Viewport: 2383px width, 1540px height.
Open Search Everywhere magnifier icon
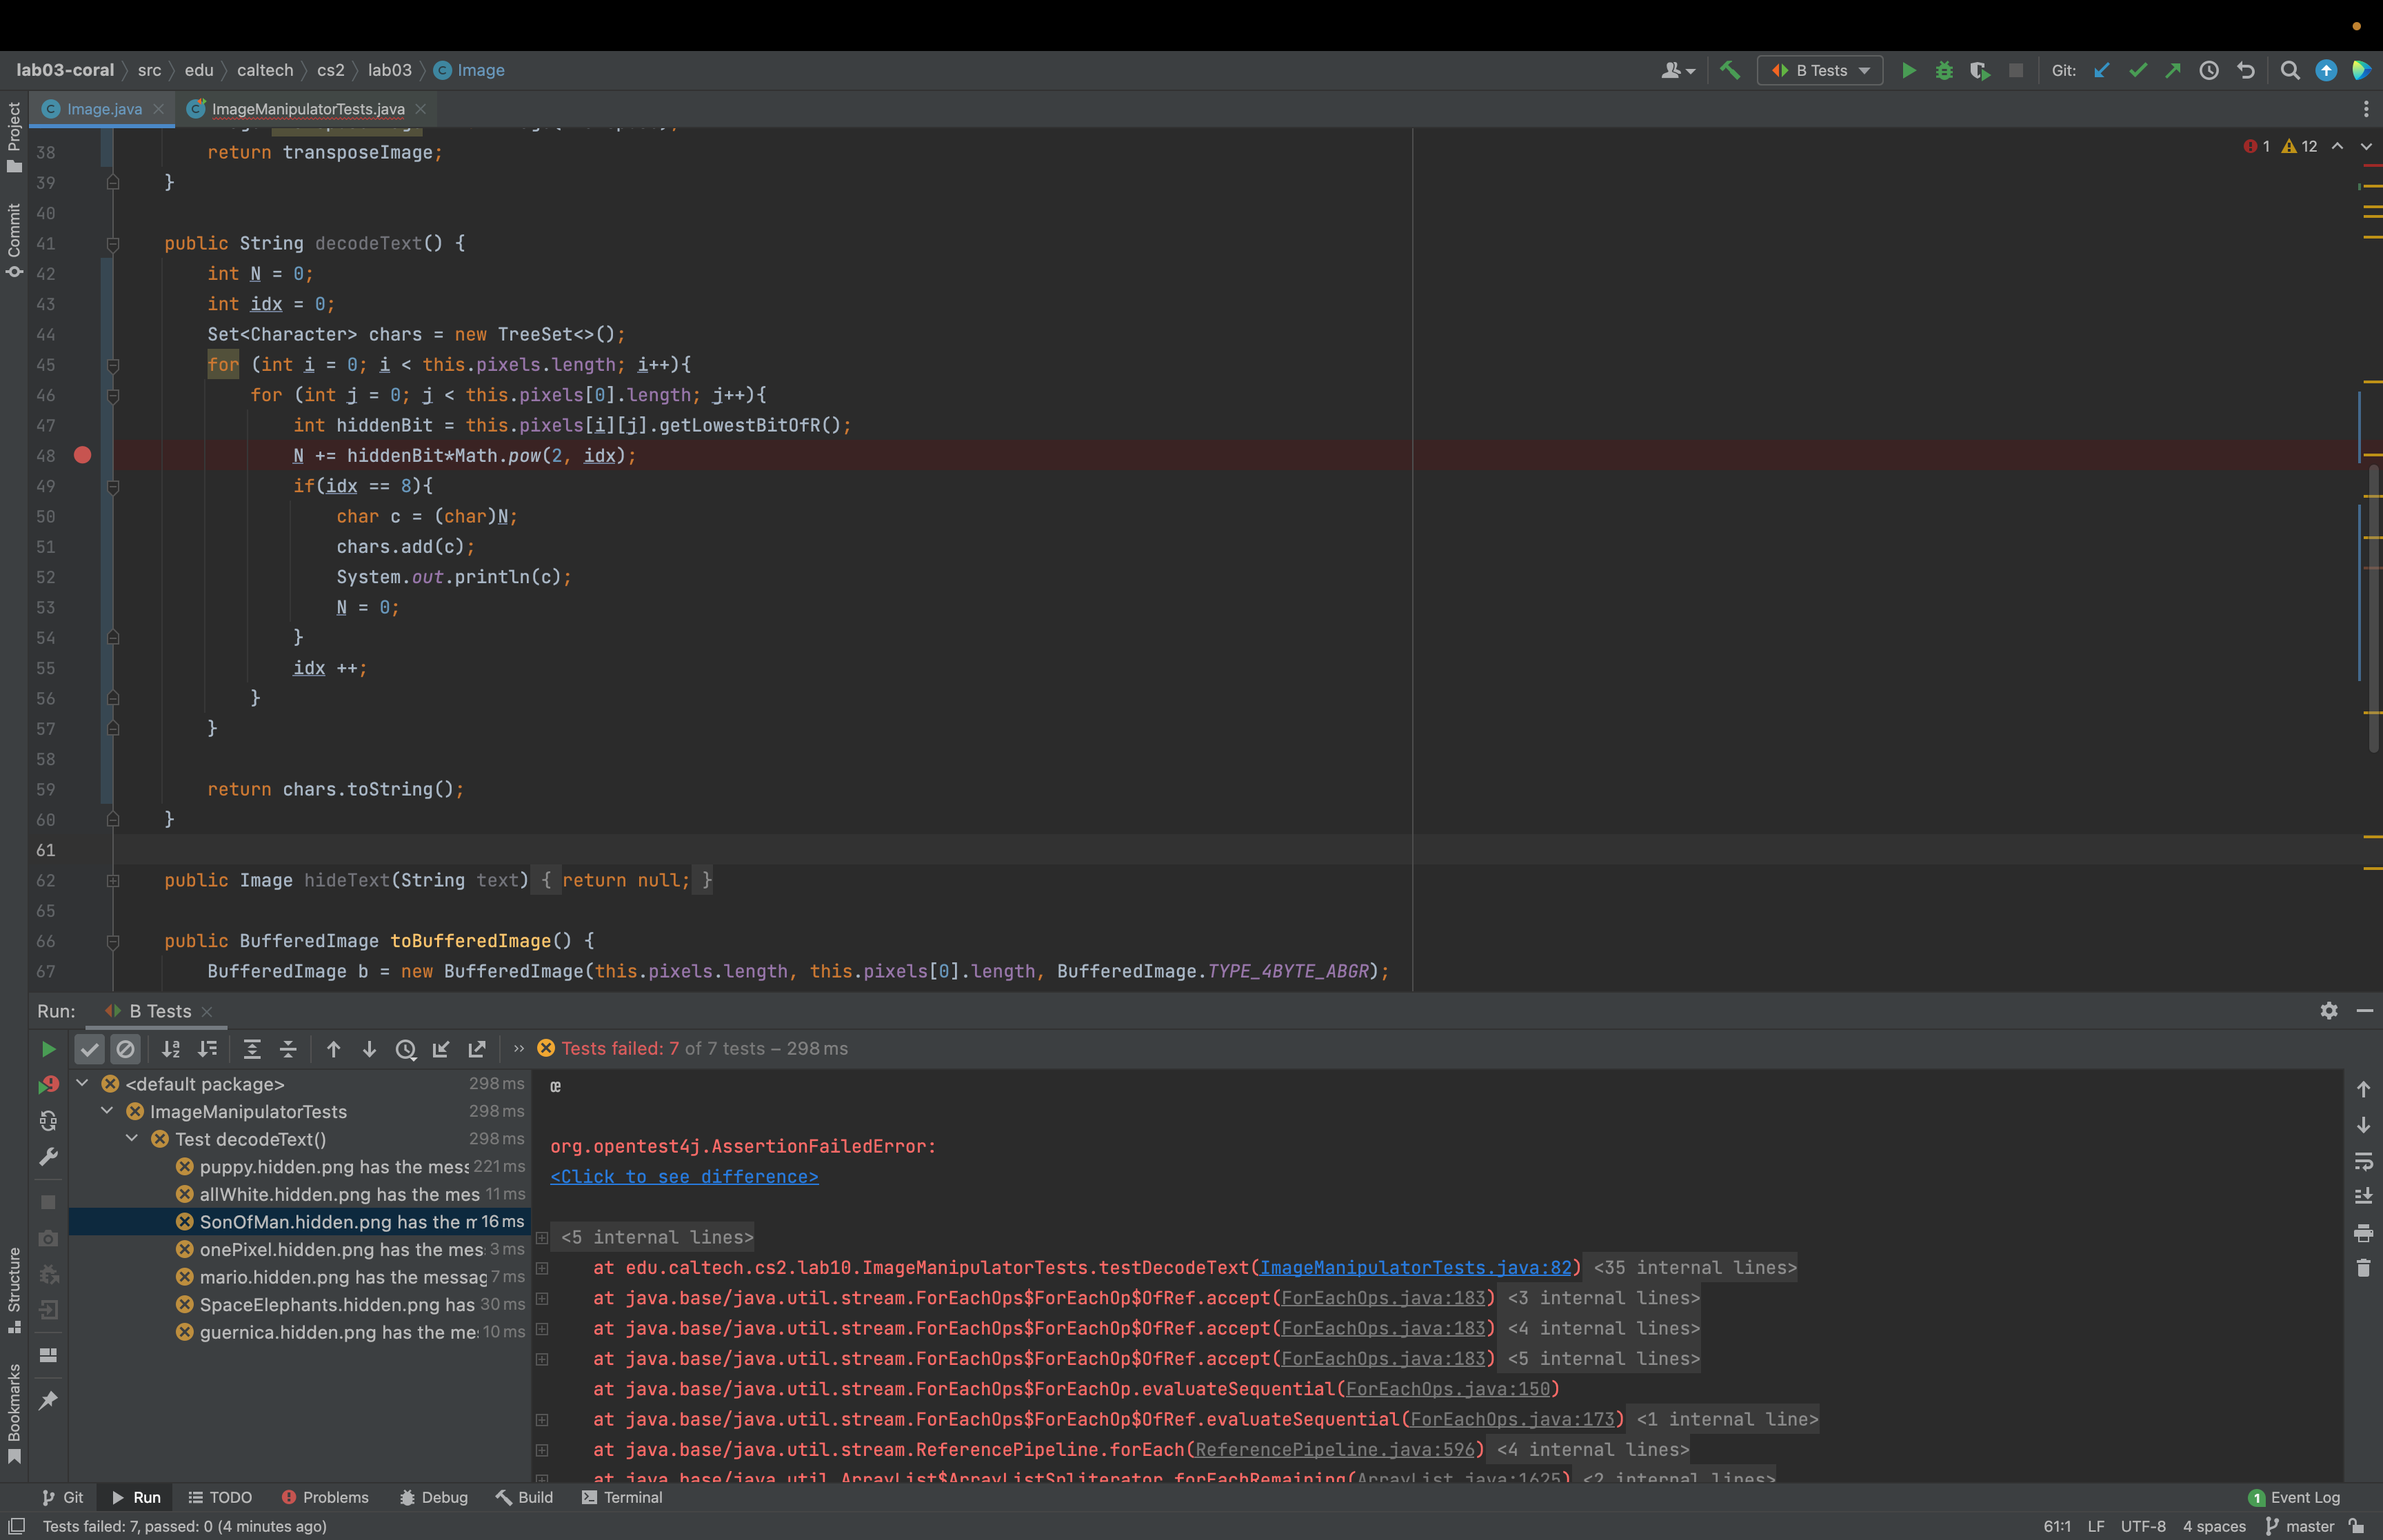coord(2290,70)
